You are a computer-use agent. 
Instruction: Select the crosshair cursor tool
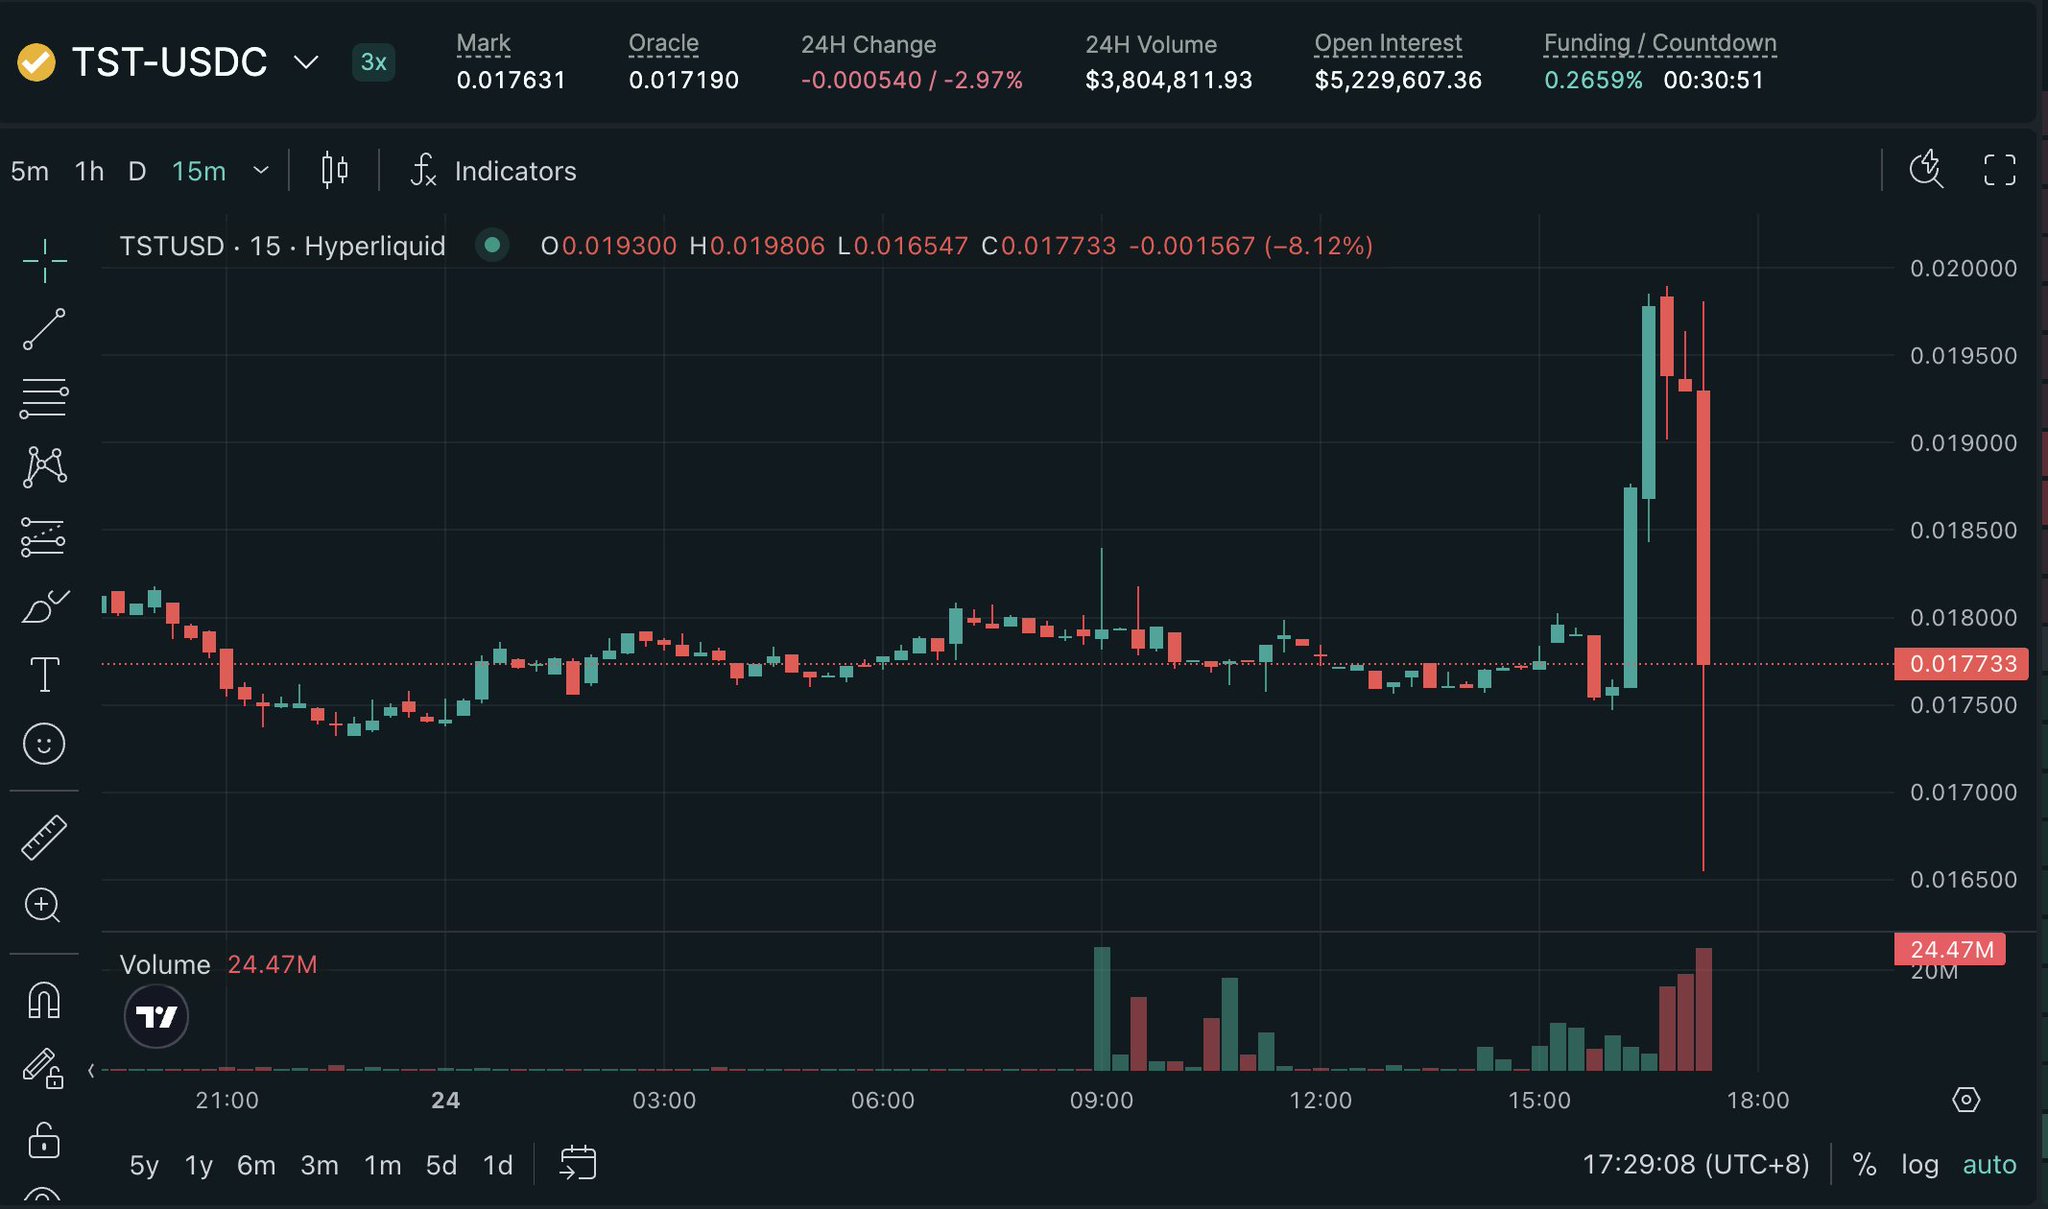pos(44,261)
